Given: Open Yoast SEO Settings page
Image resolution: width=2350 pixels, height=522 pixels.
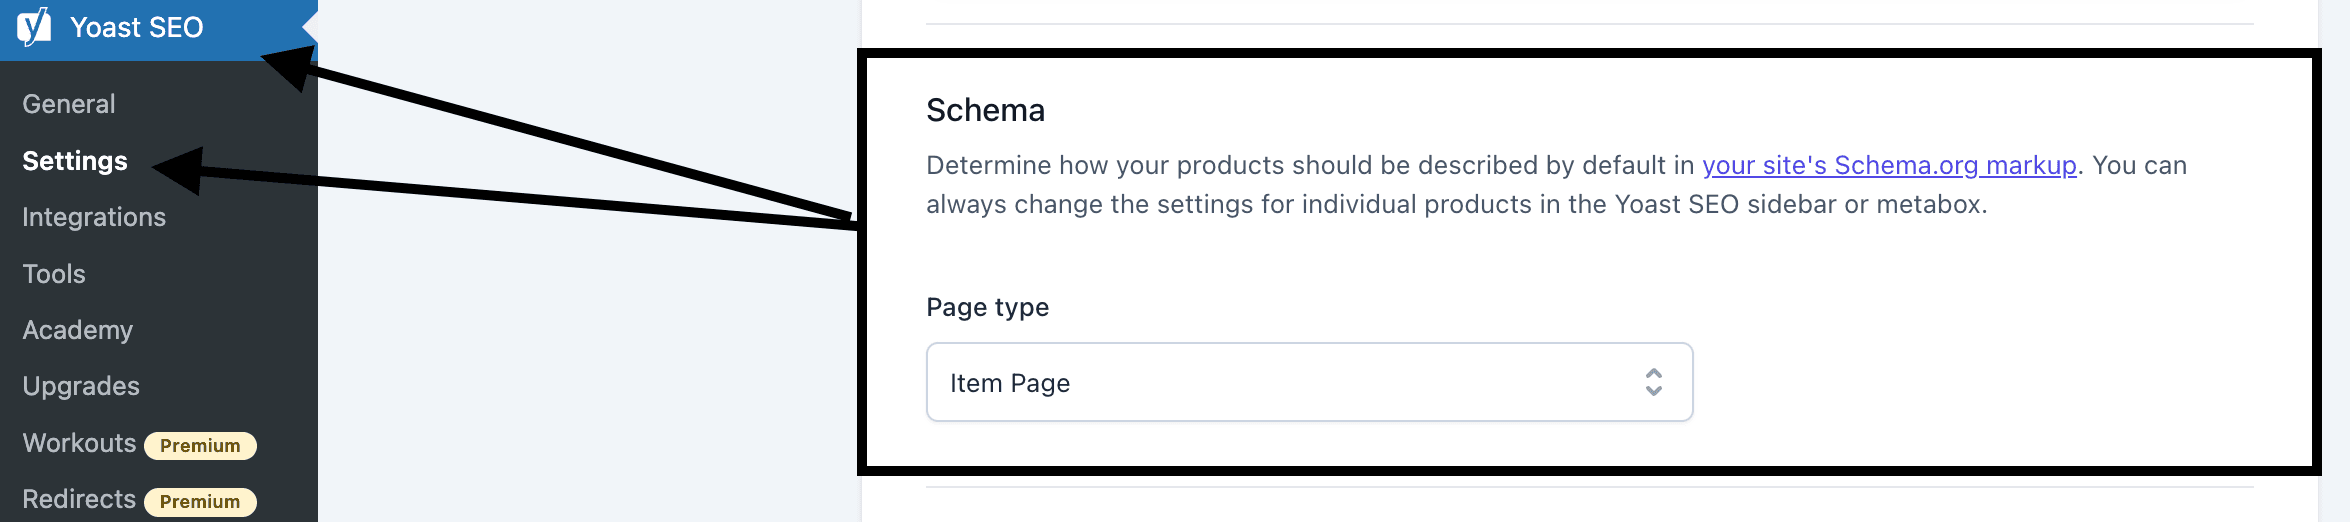Looking at the screenshot, I should pyautogui.click(x=75, y=161).
